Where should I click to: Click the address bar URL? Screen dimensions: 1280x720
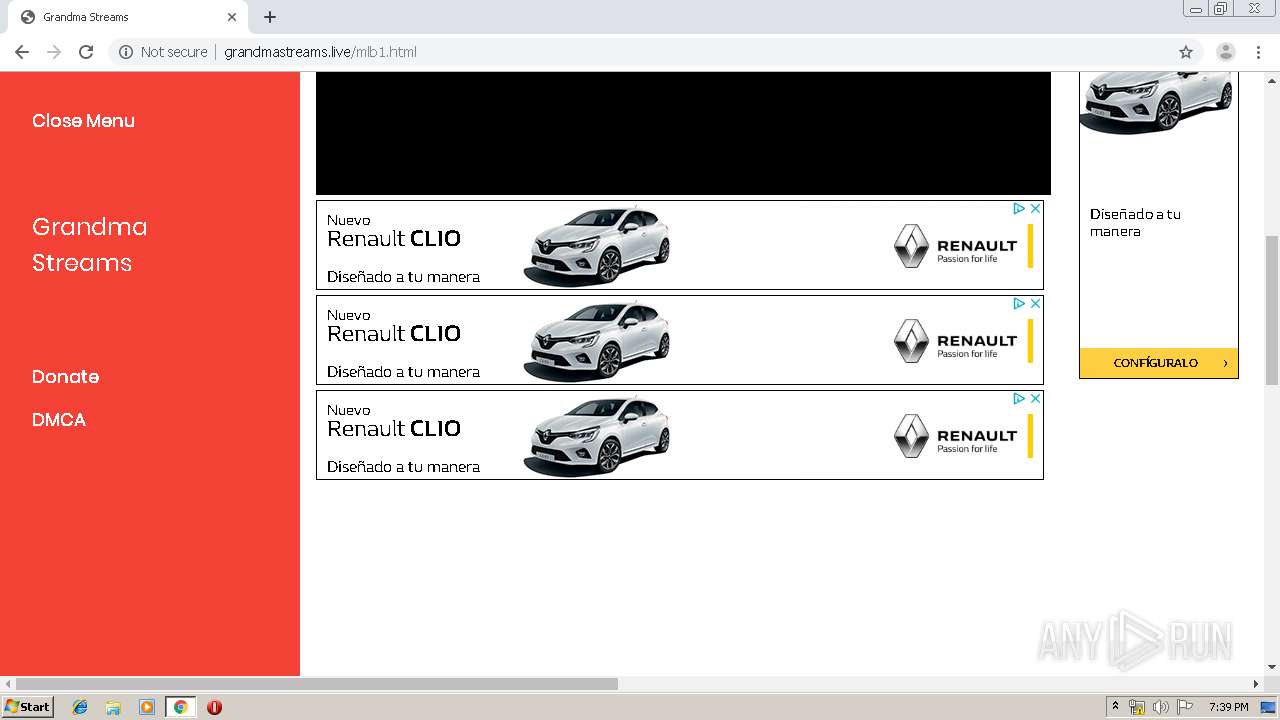coord(320,52)
